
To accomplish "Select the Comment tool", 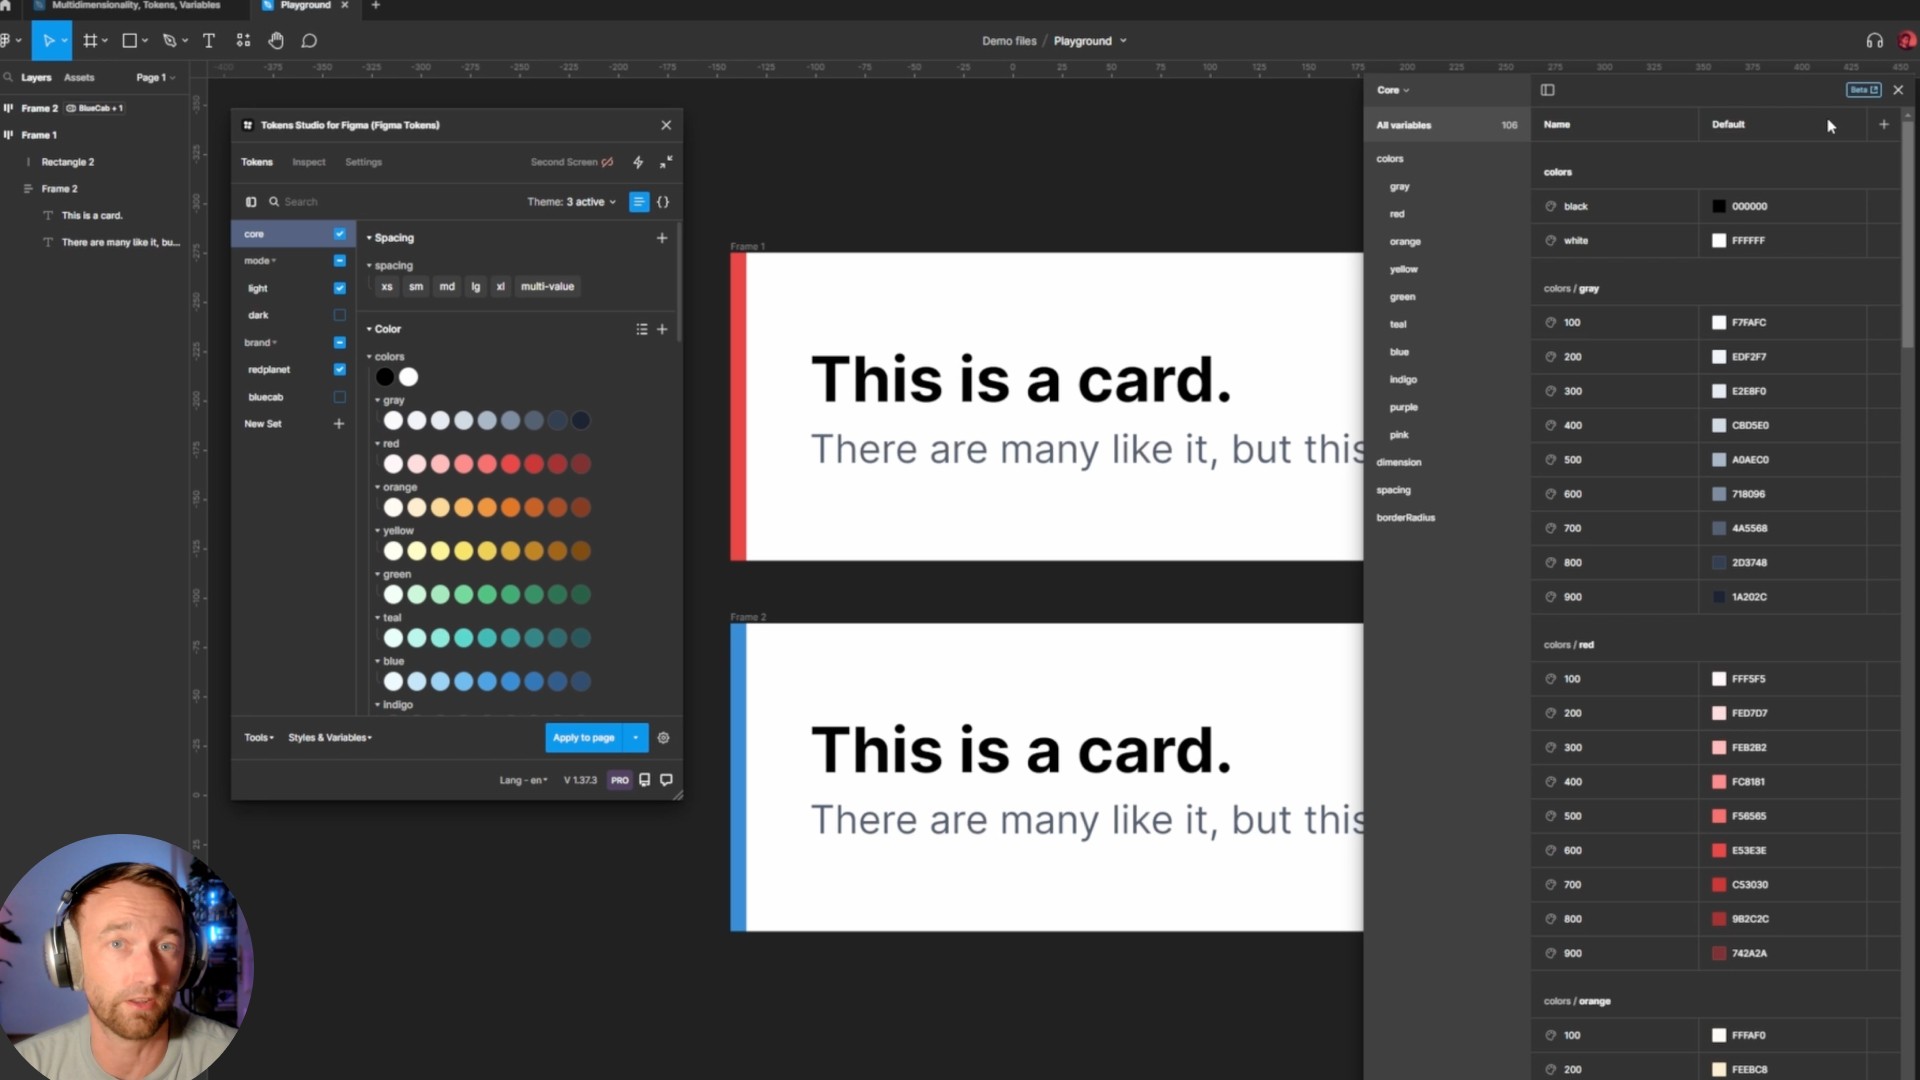I will point(309,41).
